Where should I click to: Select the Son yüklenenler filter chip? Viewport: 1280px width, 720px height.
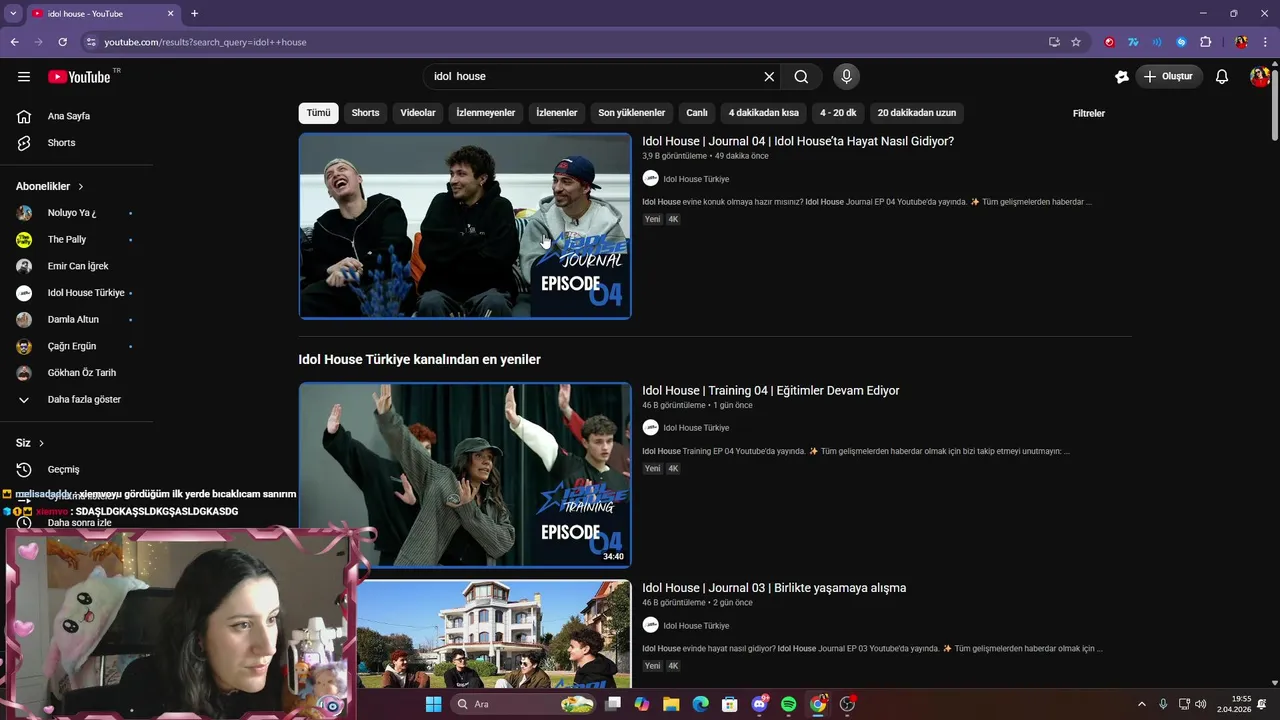(x=632, y=113)
